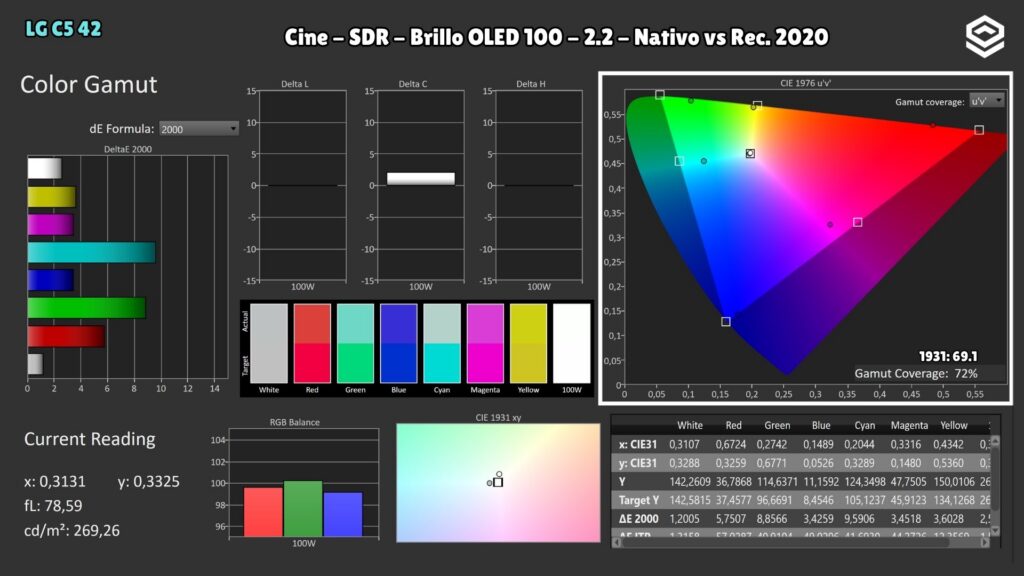The image size is (1024, 576).
Task: Click the scroll left arrow of the data table
Action: pos(616,542)
